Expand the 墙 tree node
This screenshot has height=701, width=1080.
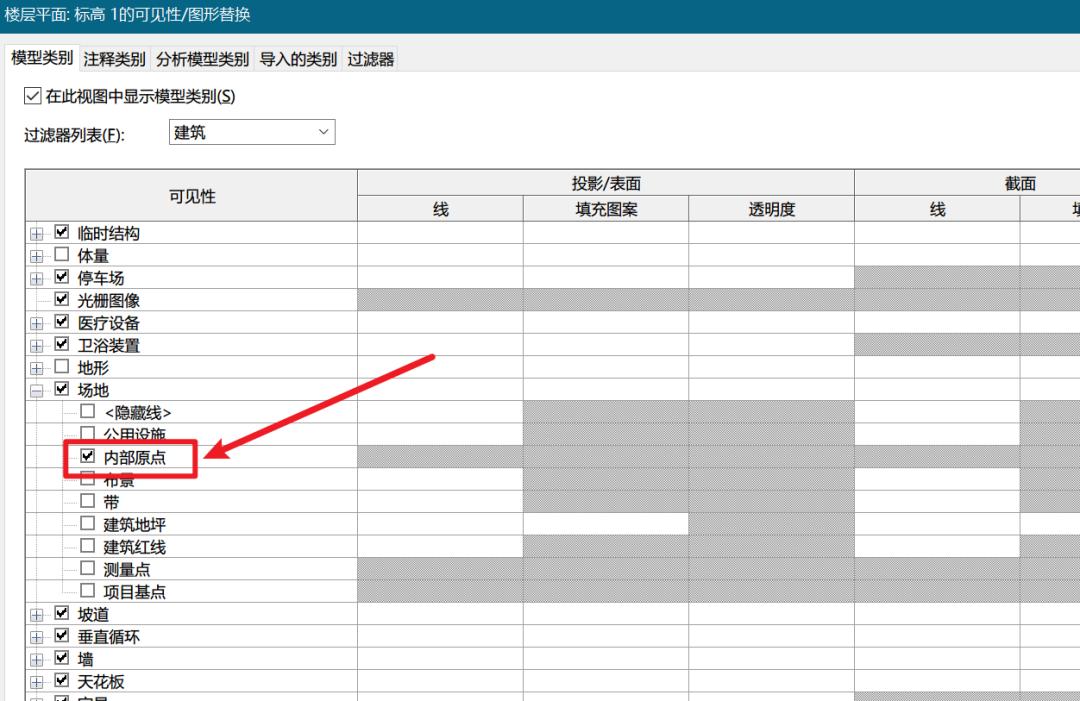[x=37, y=660]
